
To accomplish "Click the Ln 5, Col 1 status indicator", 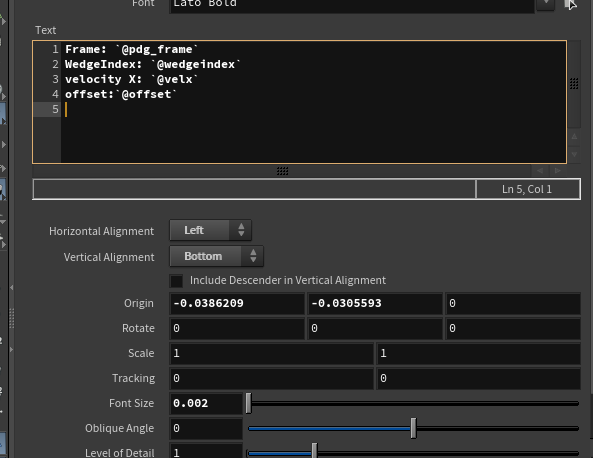I will coord(527,189).
